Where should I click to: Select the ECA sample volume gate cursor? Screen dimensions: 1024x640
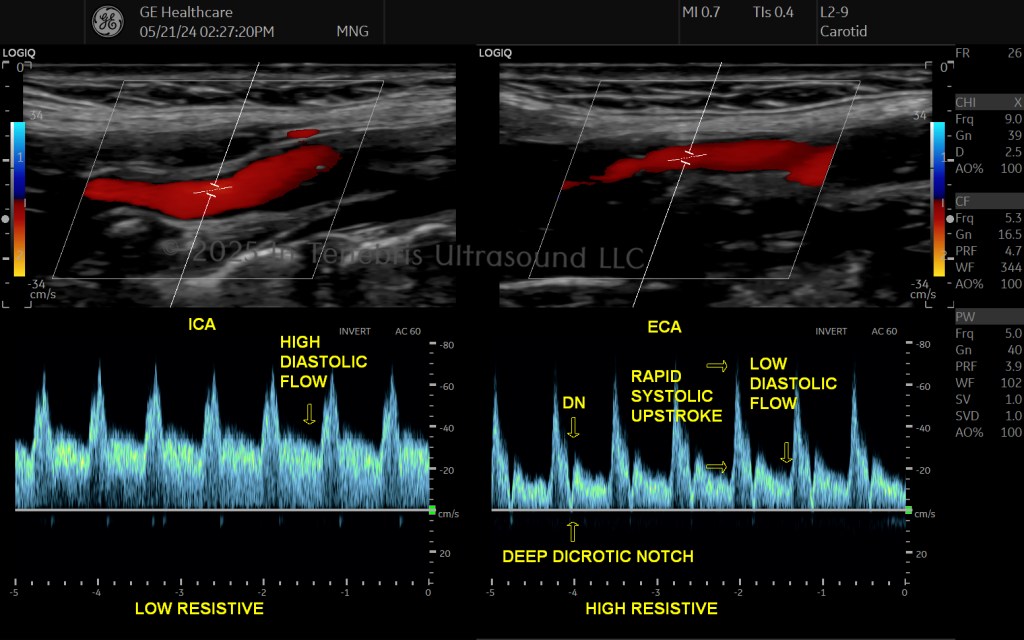(x=687, y=157)
